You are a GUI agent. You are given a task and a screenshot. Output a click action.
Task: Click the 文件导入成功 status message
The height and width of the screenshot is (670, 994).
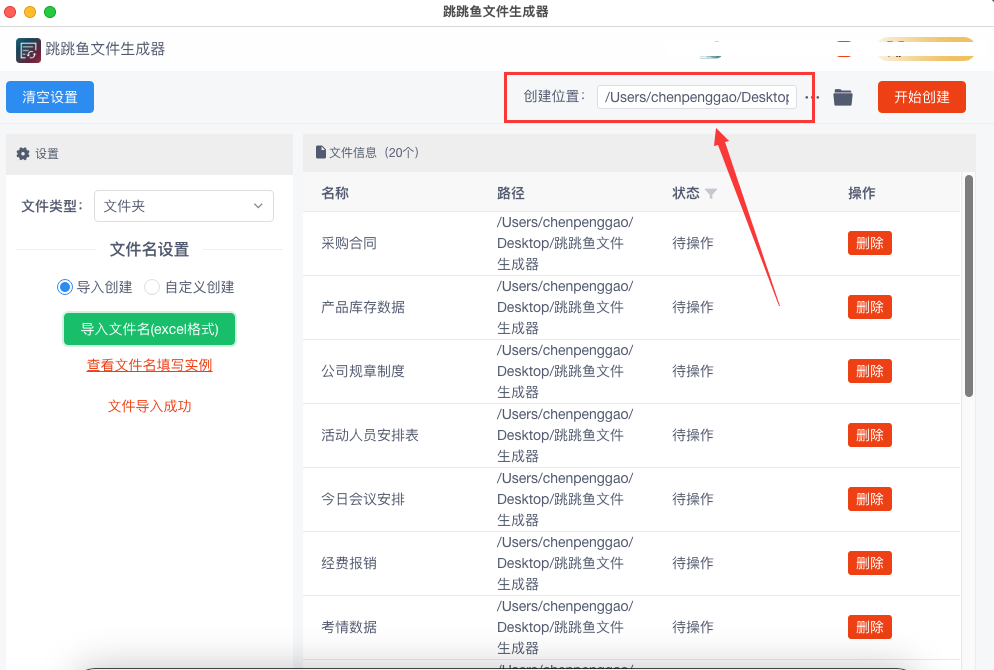click(150, 406)
